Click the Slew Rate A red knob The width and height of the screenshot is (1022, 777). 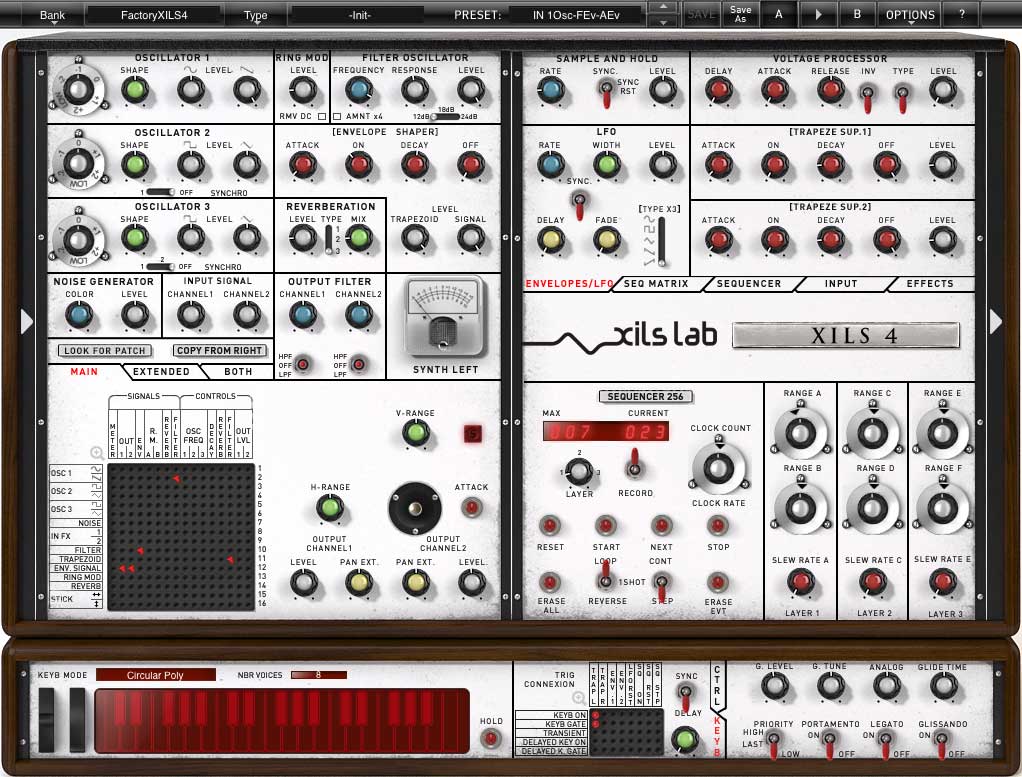click(x=800, y=581)
